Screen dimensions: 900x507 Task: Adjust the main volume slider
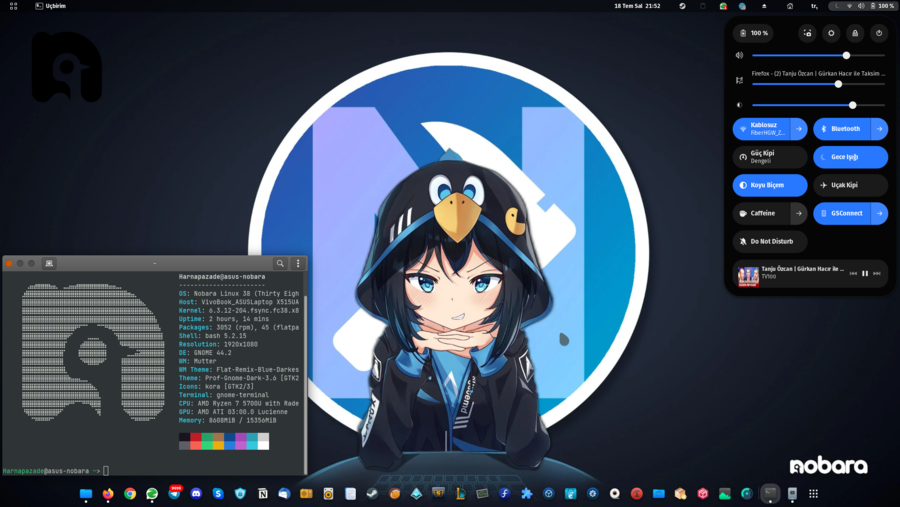[818, 56]
